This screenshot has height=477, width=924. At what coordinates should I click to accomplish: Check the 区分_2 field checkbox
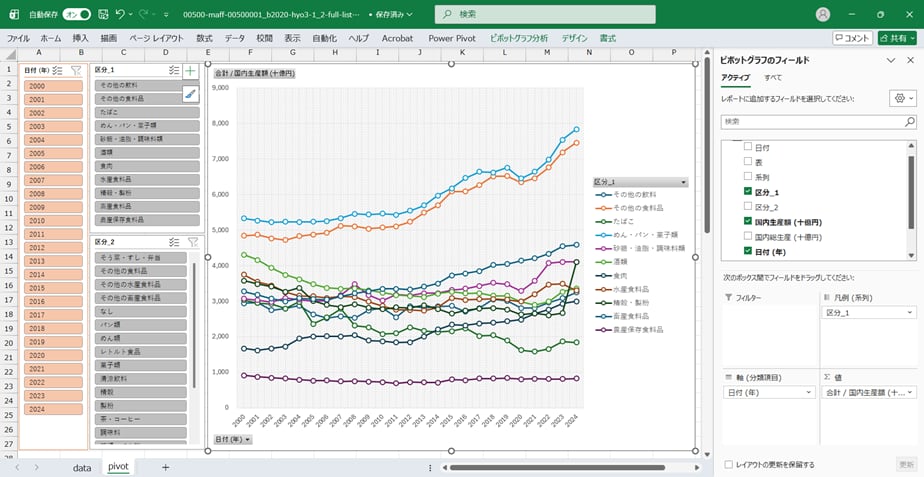[x=747, y=206]
